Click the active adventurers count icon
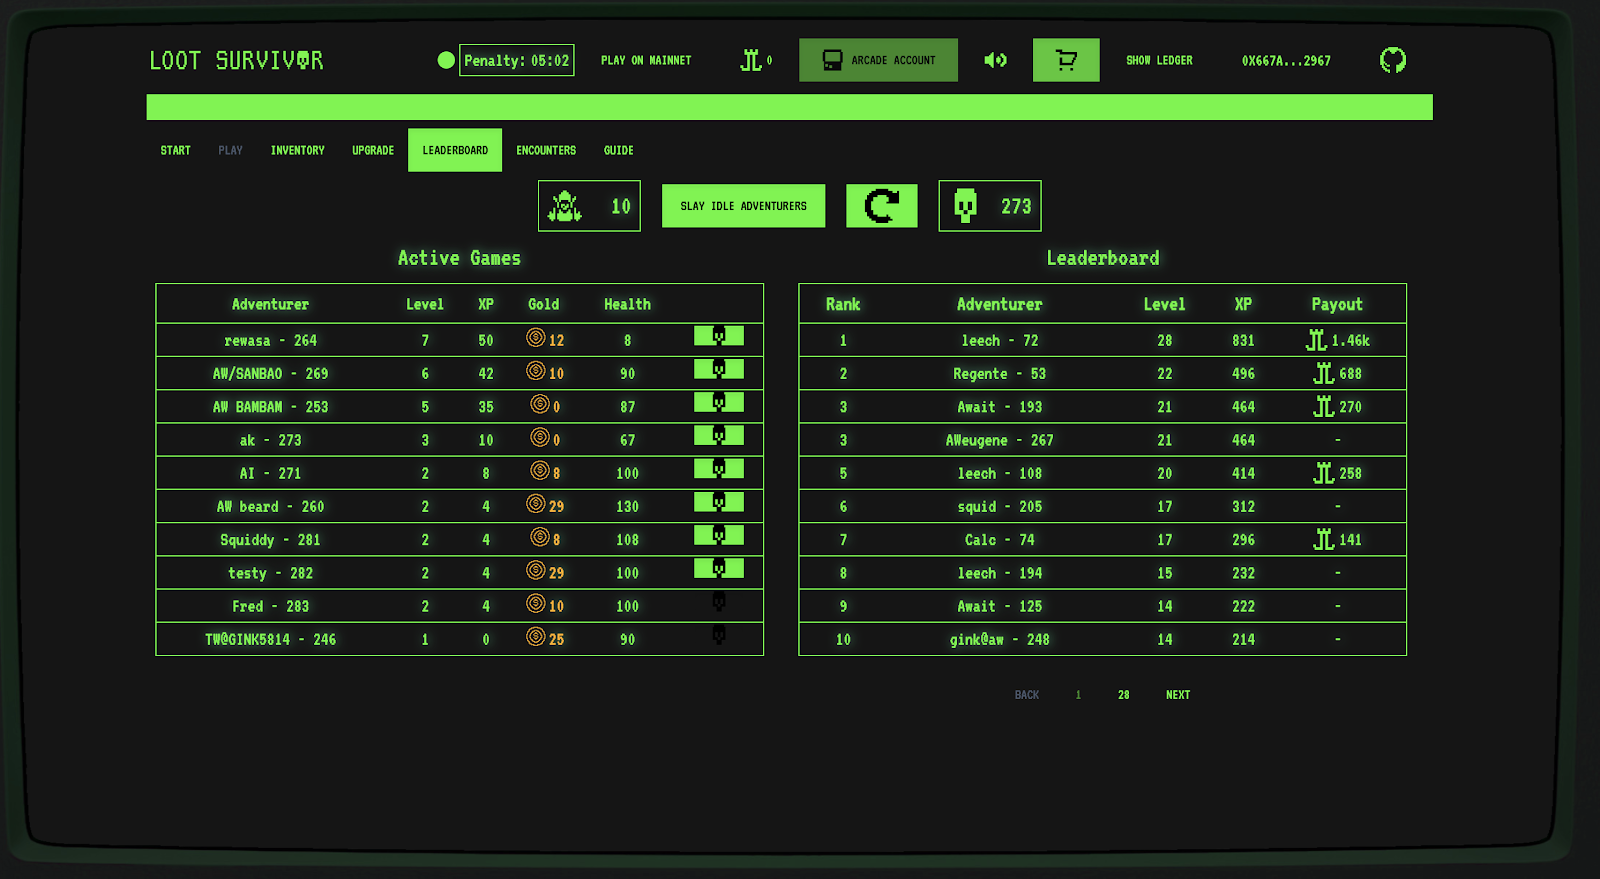Viewport: 1600px width, 879px height. tap(565, 206)
